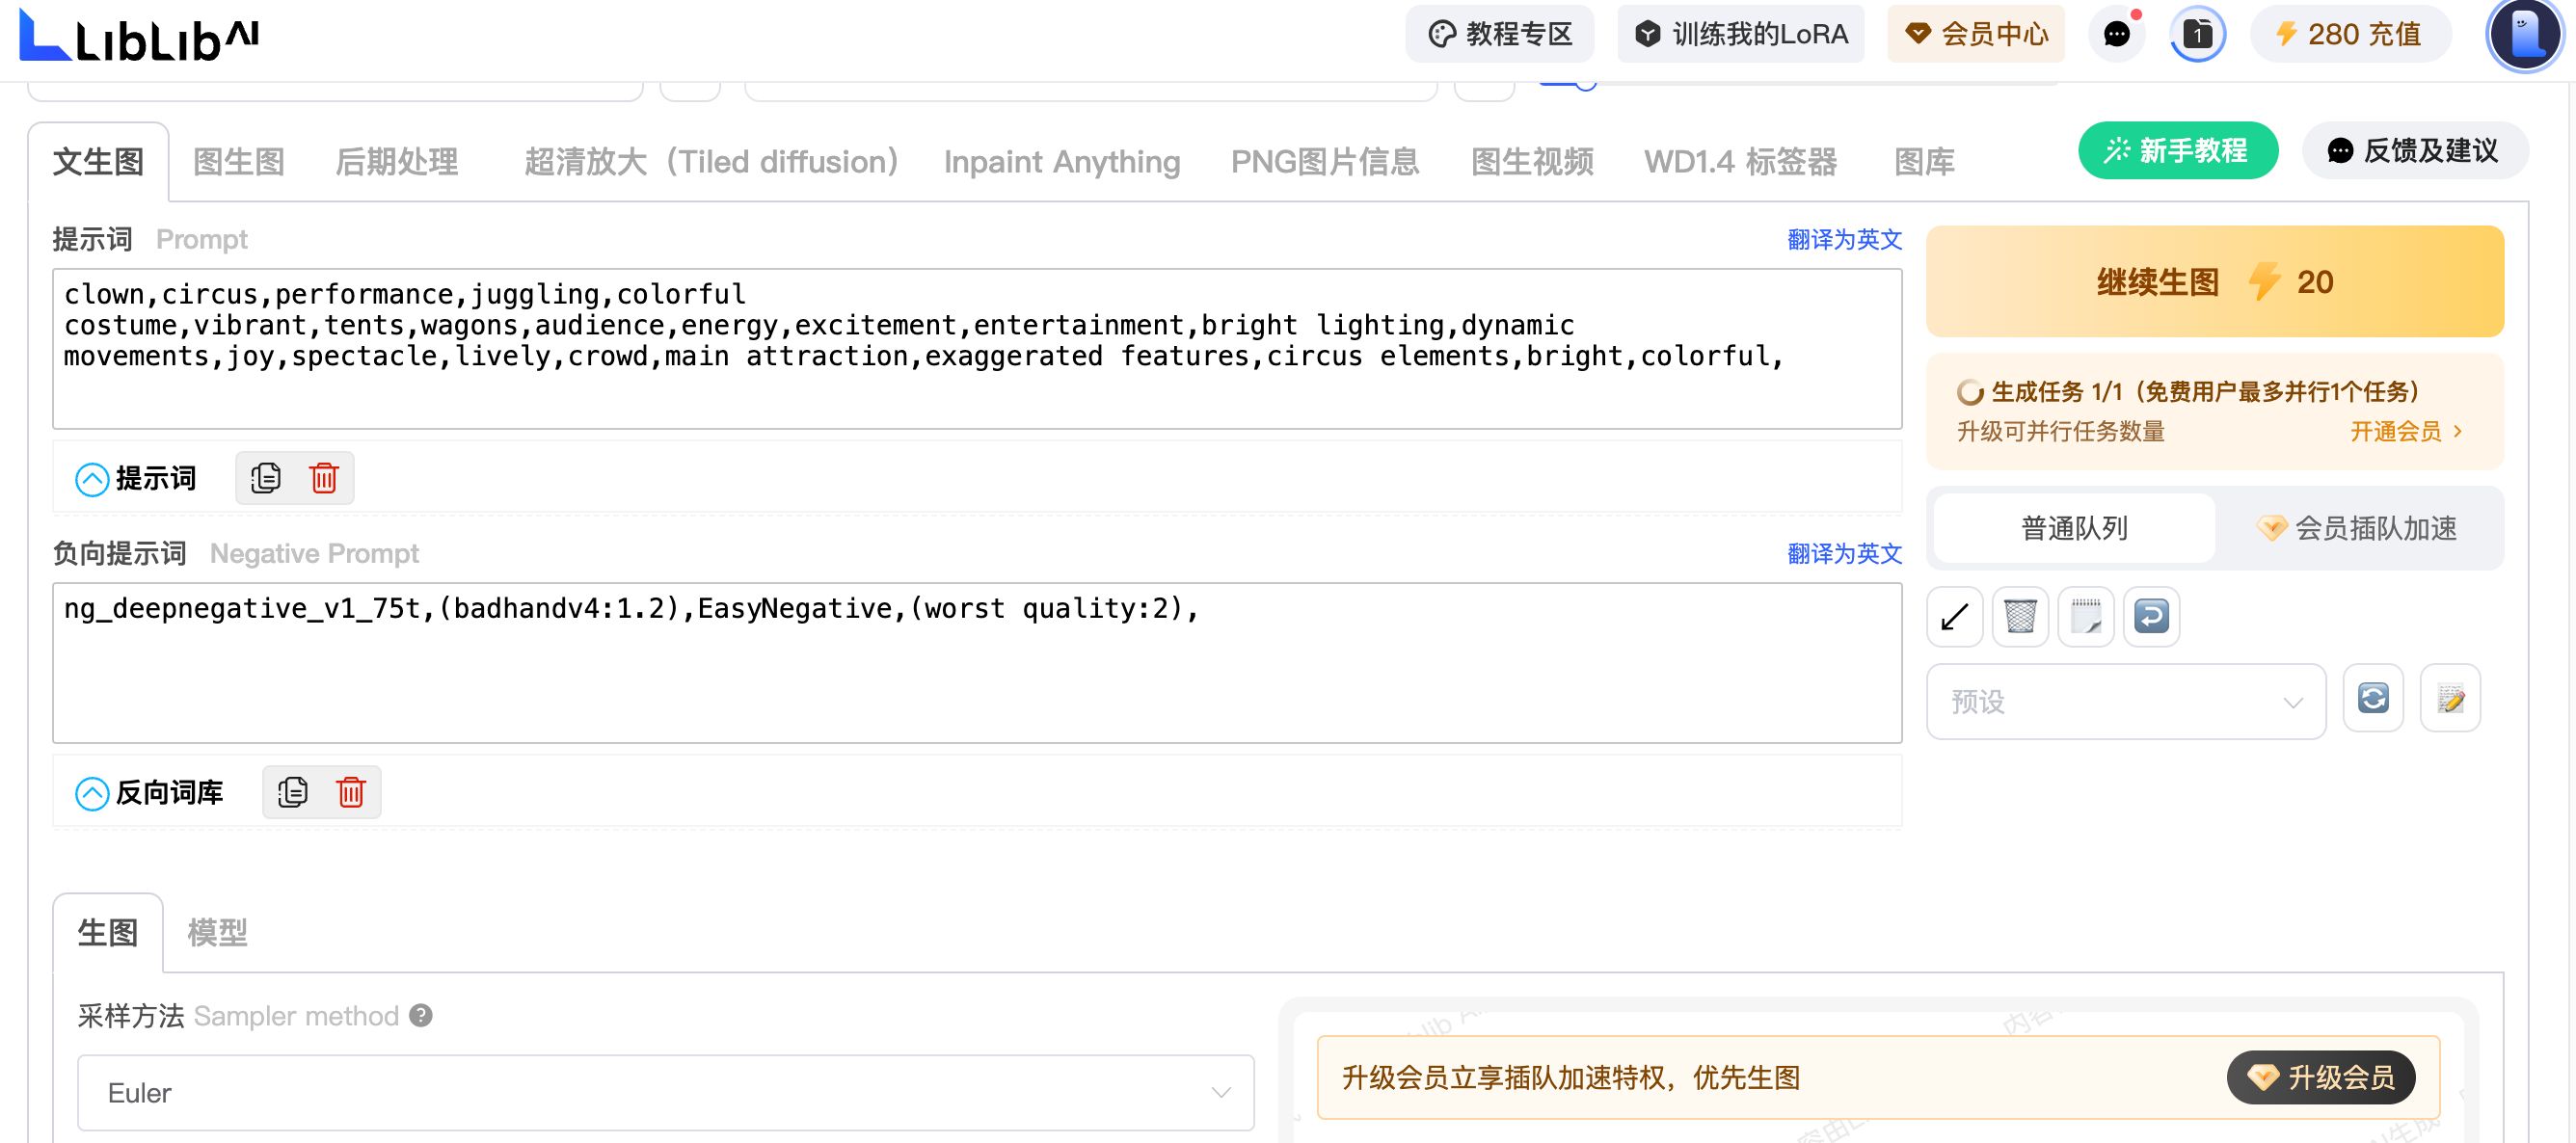Click the 继续生图 generate button
The height and width of the screenshot is (1143, 2576).
pyautogui.click(x=2214, y=282)
